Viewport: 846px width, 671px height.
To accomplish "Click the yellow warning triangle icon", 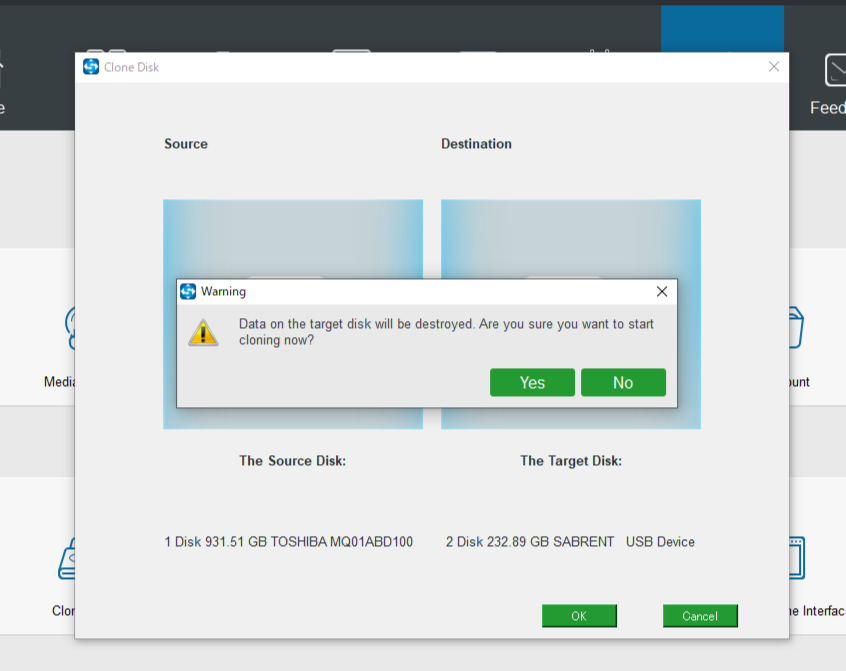I will 203,333.
